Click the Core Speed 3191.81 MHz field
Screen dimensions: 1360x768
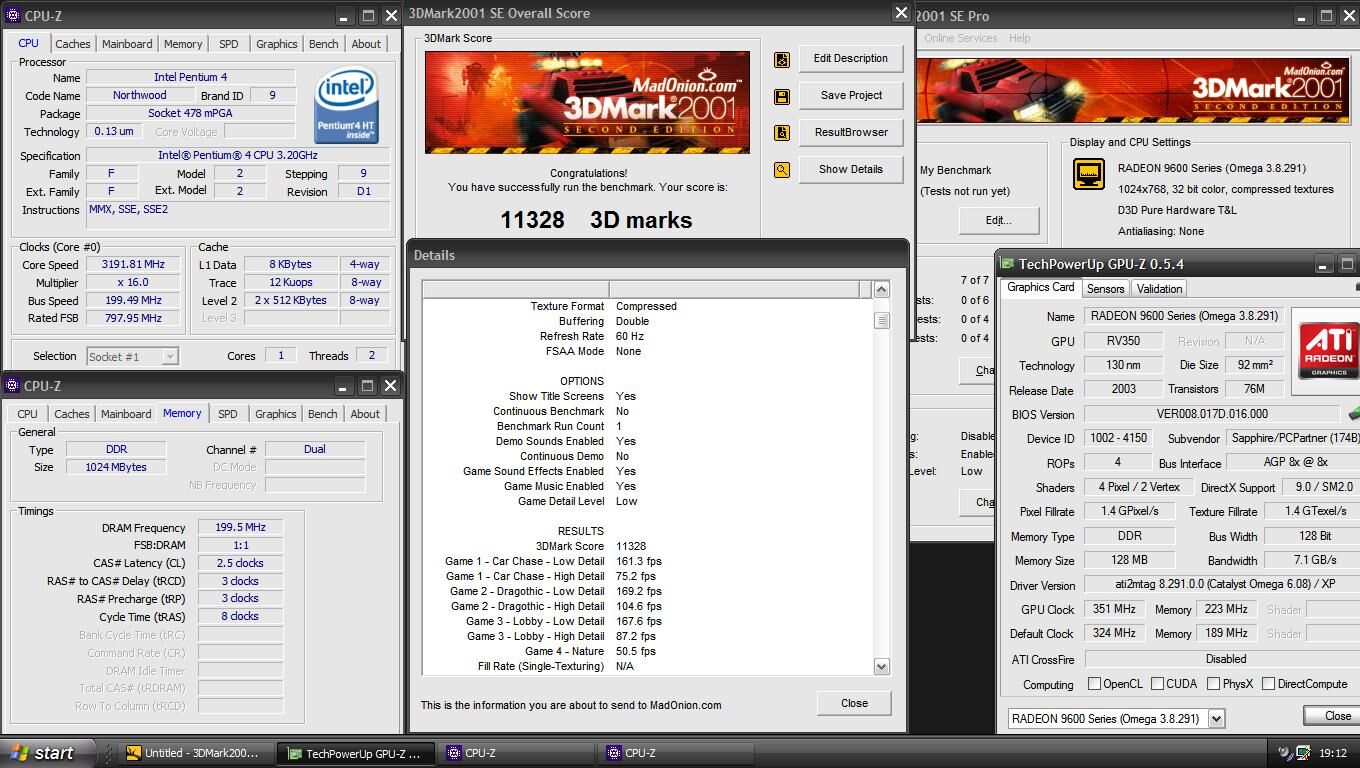[x=133, y=265]
